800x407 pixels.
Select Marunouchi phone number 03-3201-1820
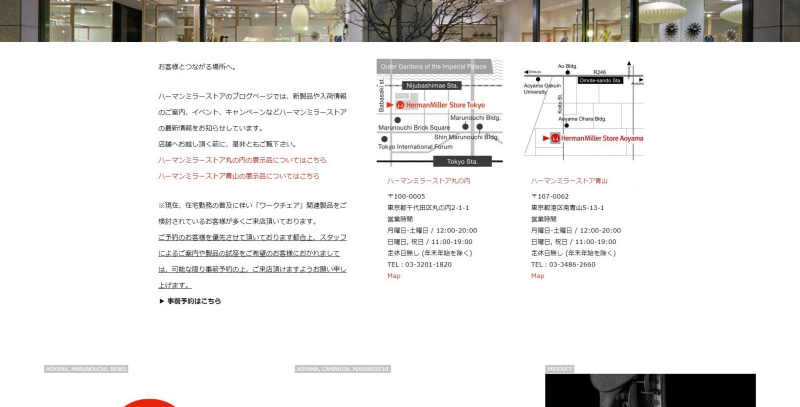[428, 265]
